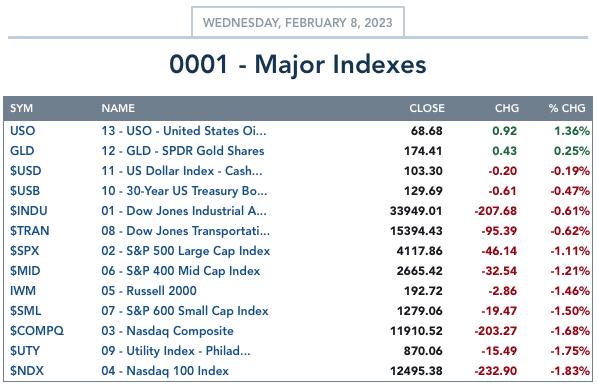Viewport: 598px width, 388px height.
Task: Open Nasdaq Composite name link
Action: click(x=167, y=331)
